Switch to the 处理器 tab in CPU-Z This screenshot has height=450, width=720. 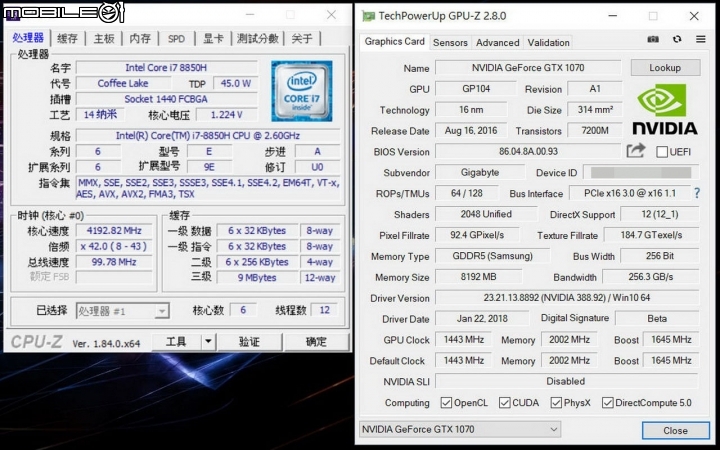coord(28,38)
